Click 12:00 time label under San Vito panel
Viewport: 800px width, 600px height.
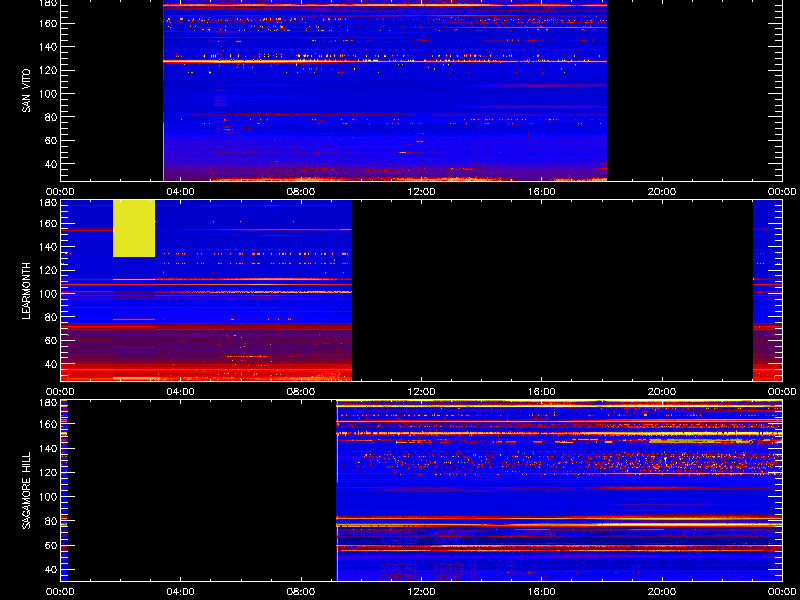pyautogui.click(x=421, y=192)
